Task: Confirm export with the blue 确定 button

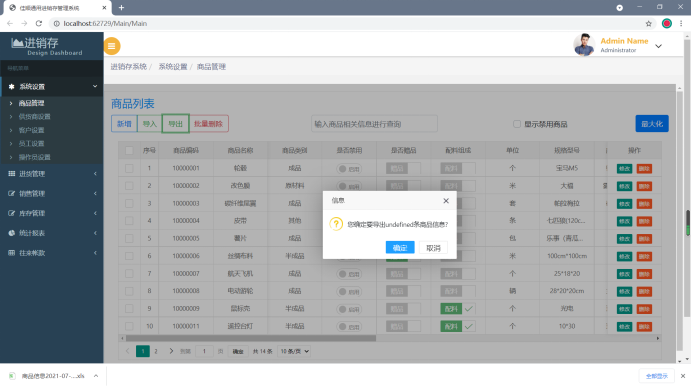Action: [400, 247]
